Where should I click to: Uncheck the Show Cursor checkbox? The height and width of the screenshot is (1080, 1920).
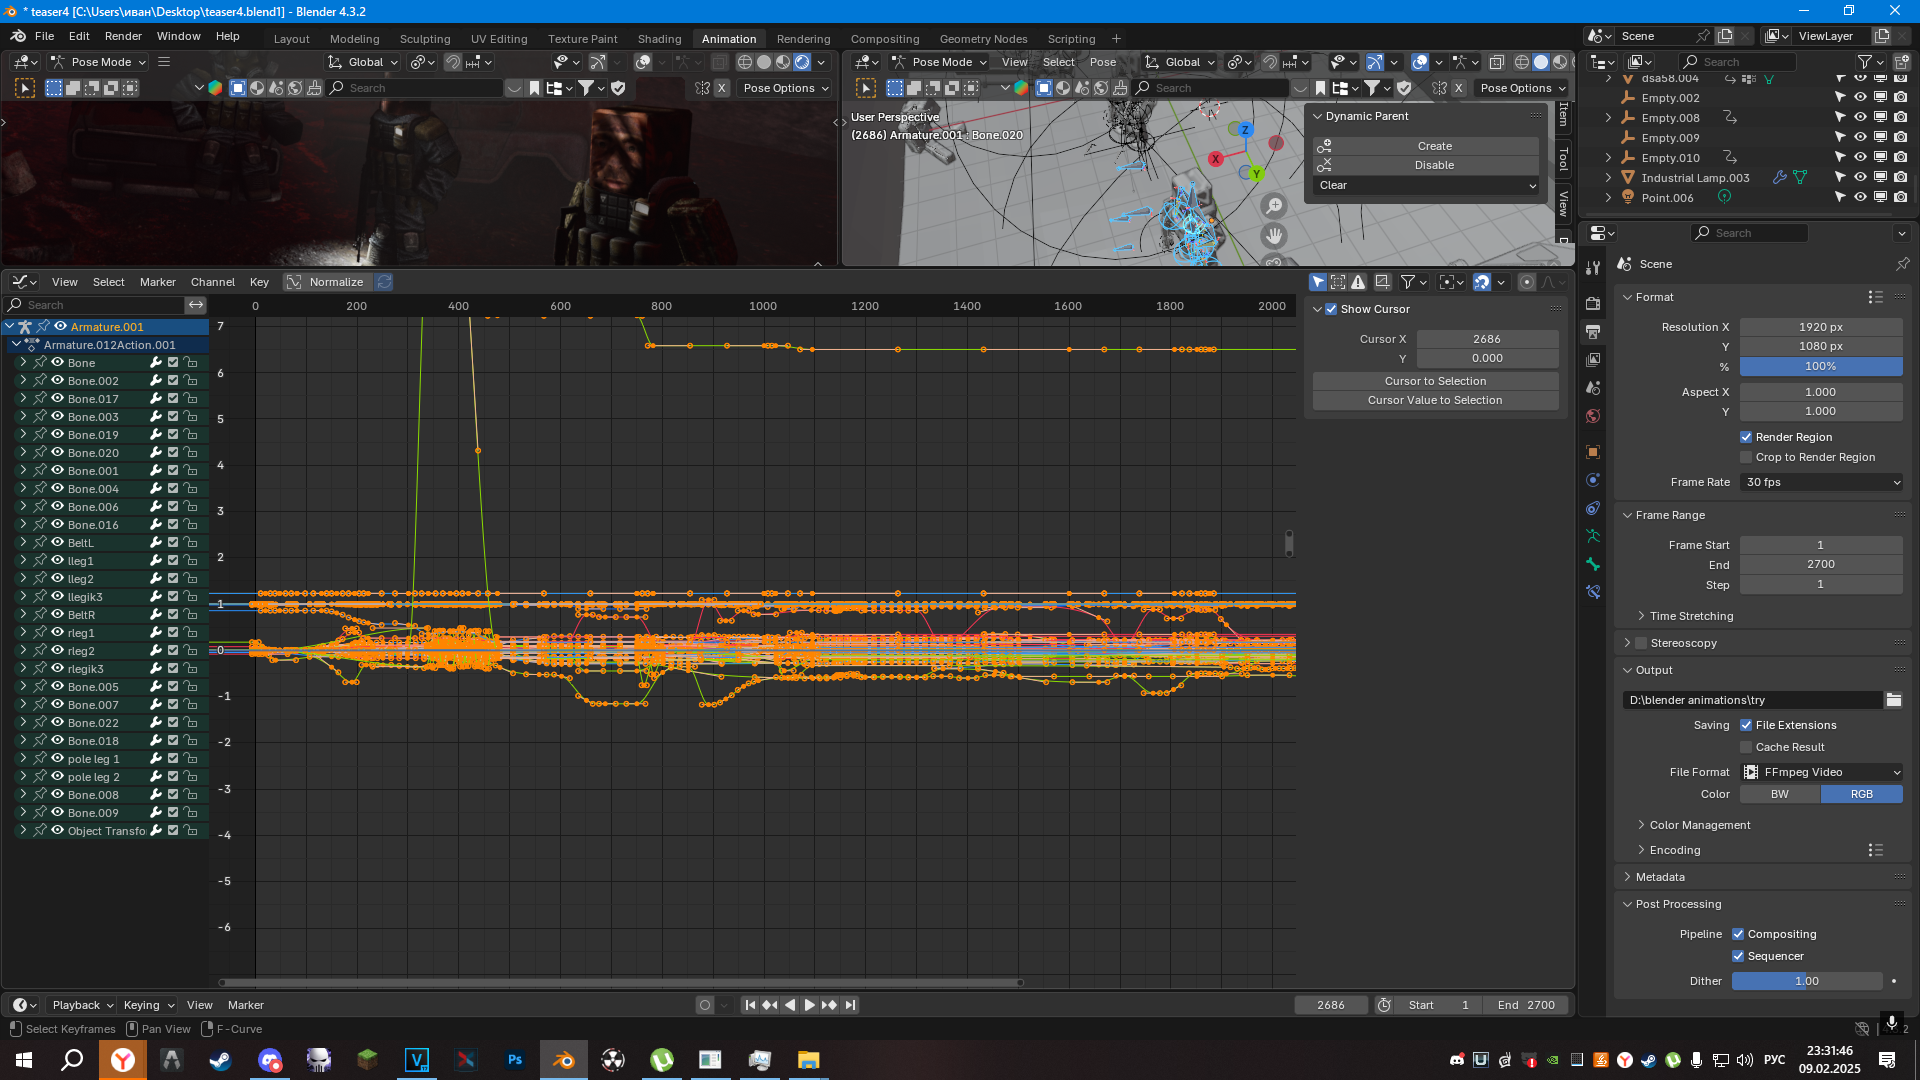(1331, 309)
